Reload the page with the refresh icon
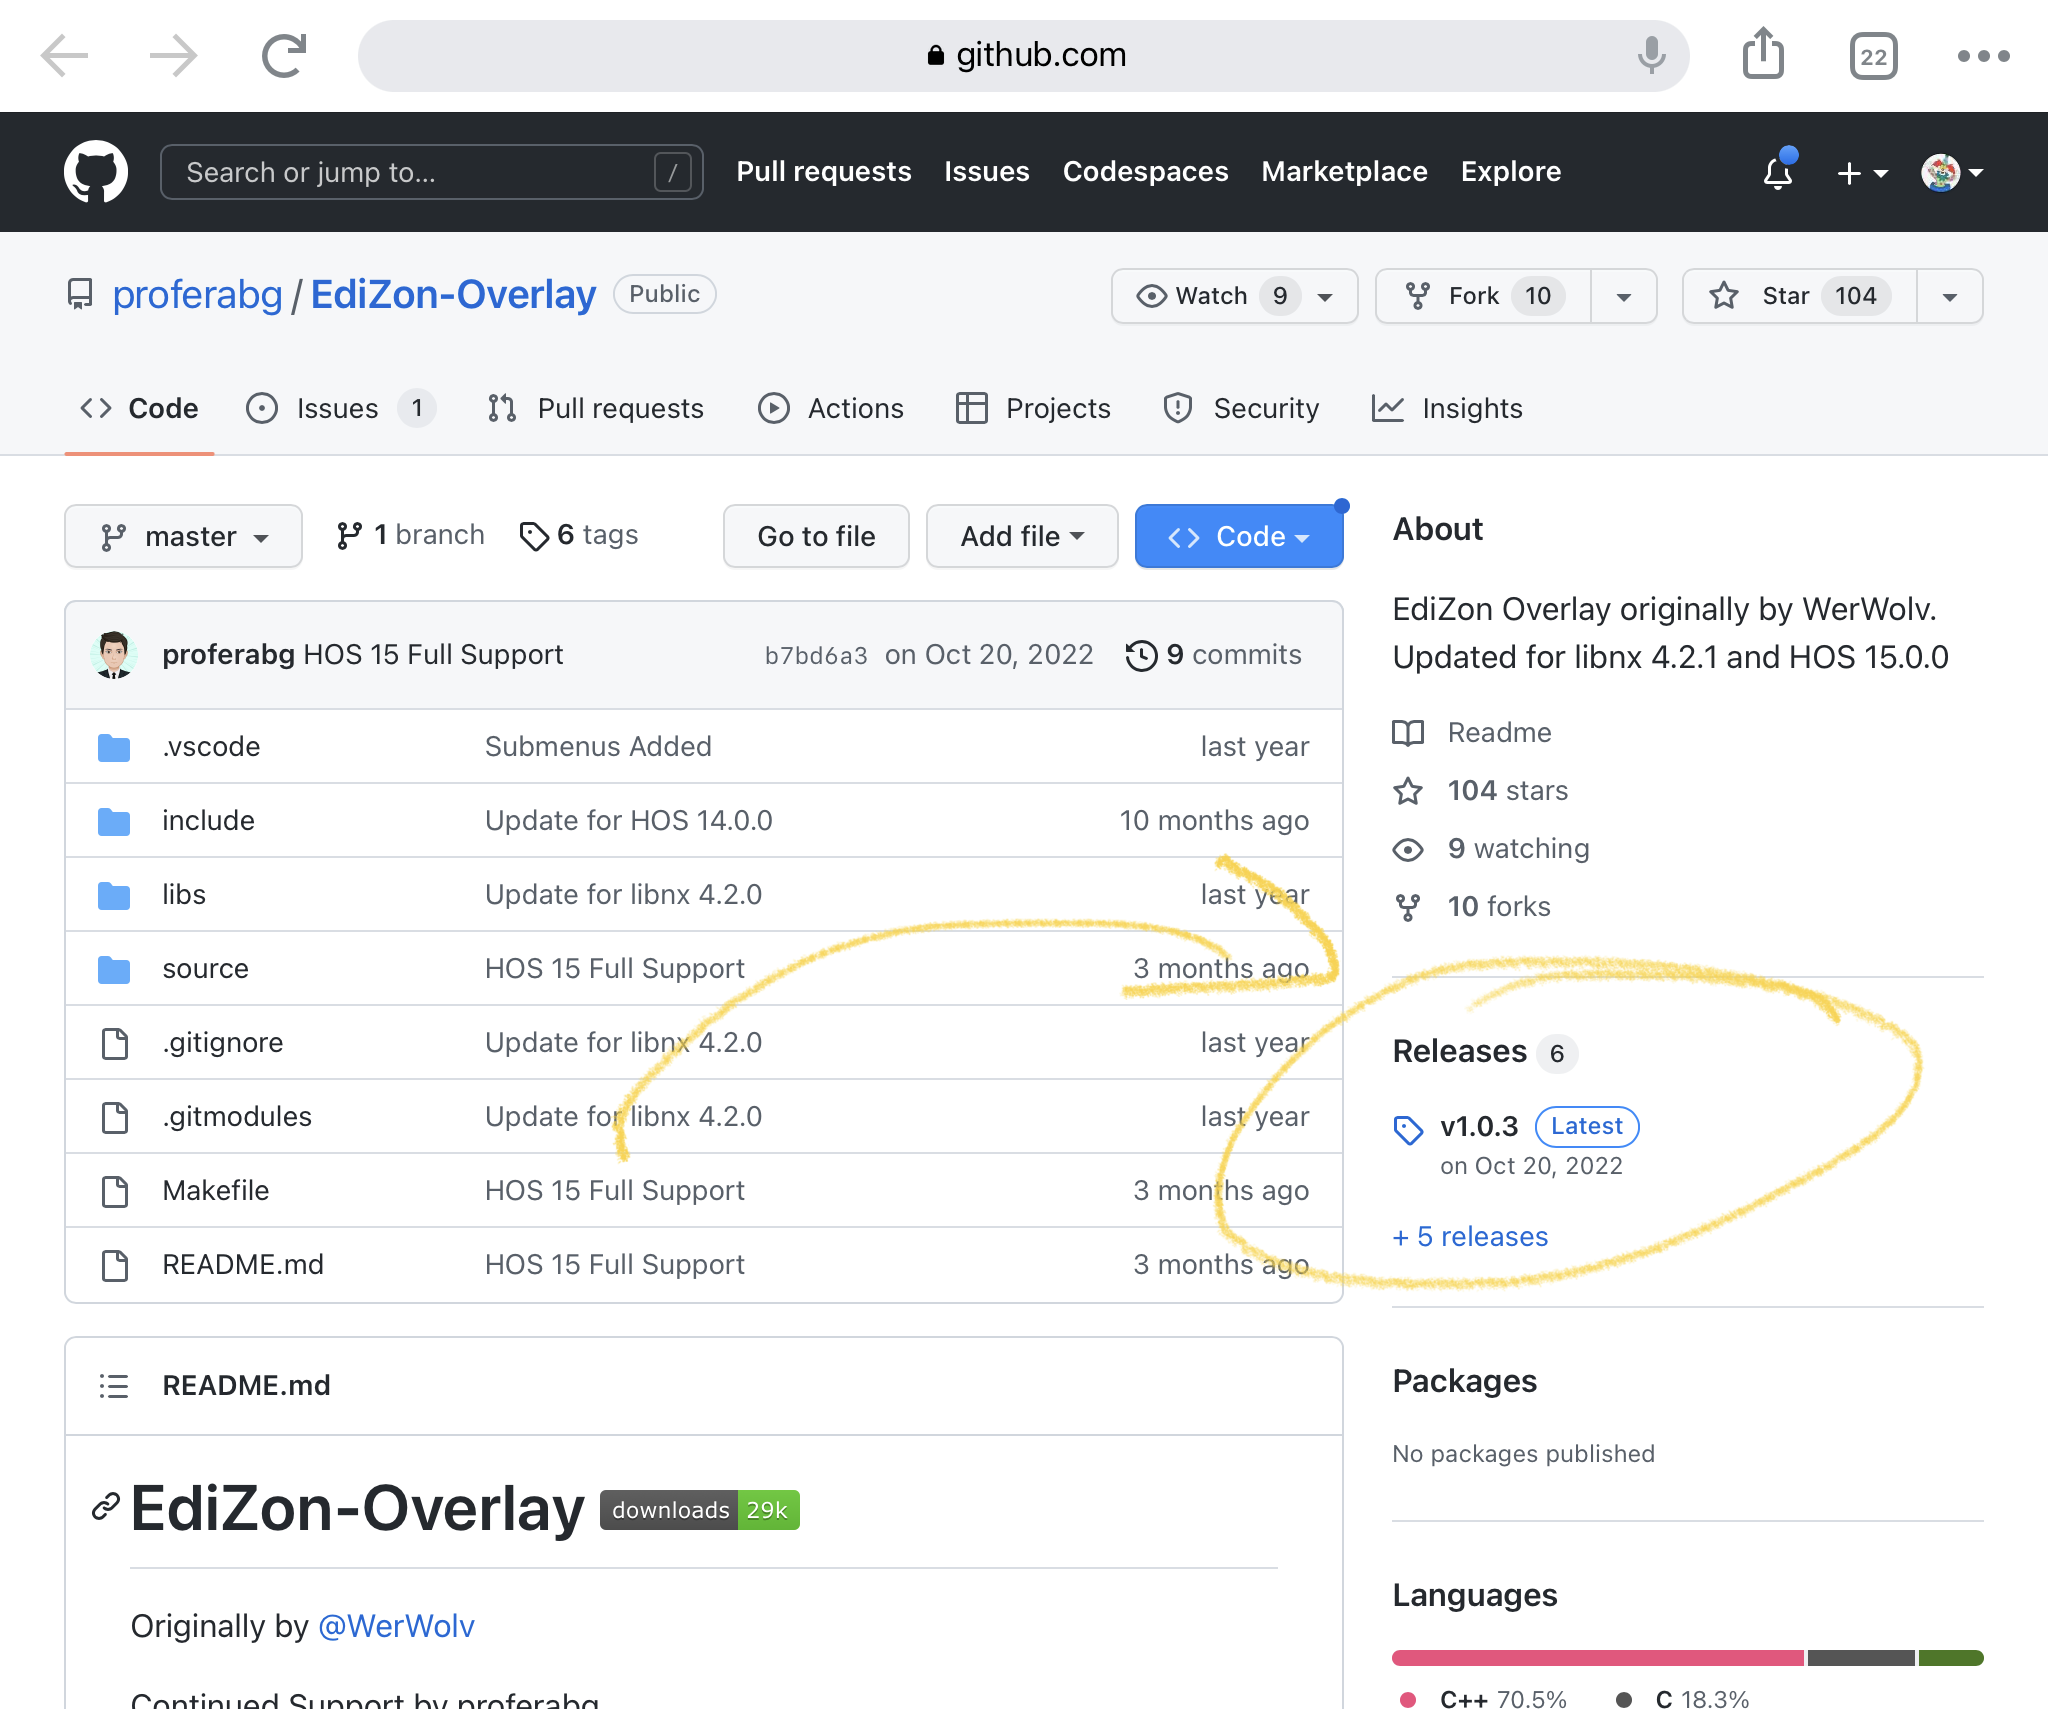Image resolution: width=2048 pixels, height=1709 pixels. tap(284, 56)
